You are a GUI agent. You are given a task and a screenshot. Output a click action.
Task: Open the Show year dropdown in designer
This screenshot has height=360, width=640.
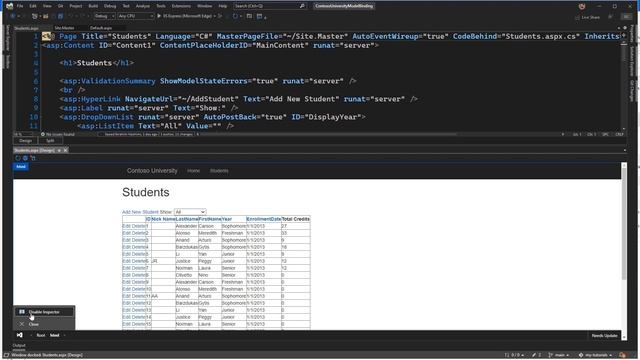[x=190, y=212]
